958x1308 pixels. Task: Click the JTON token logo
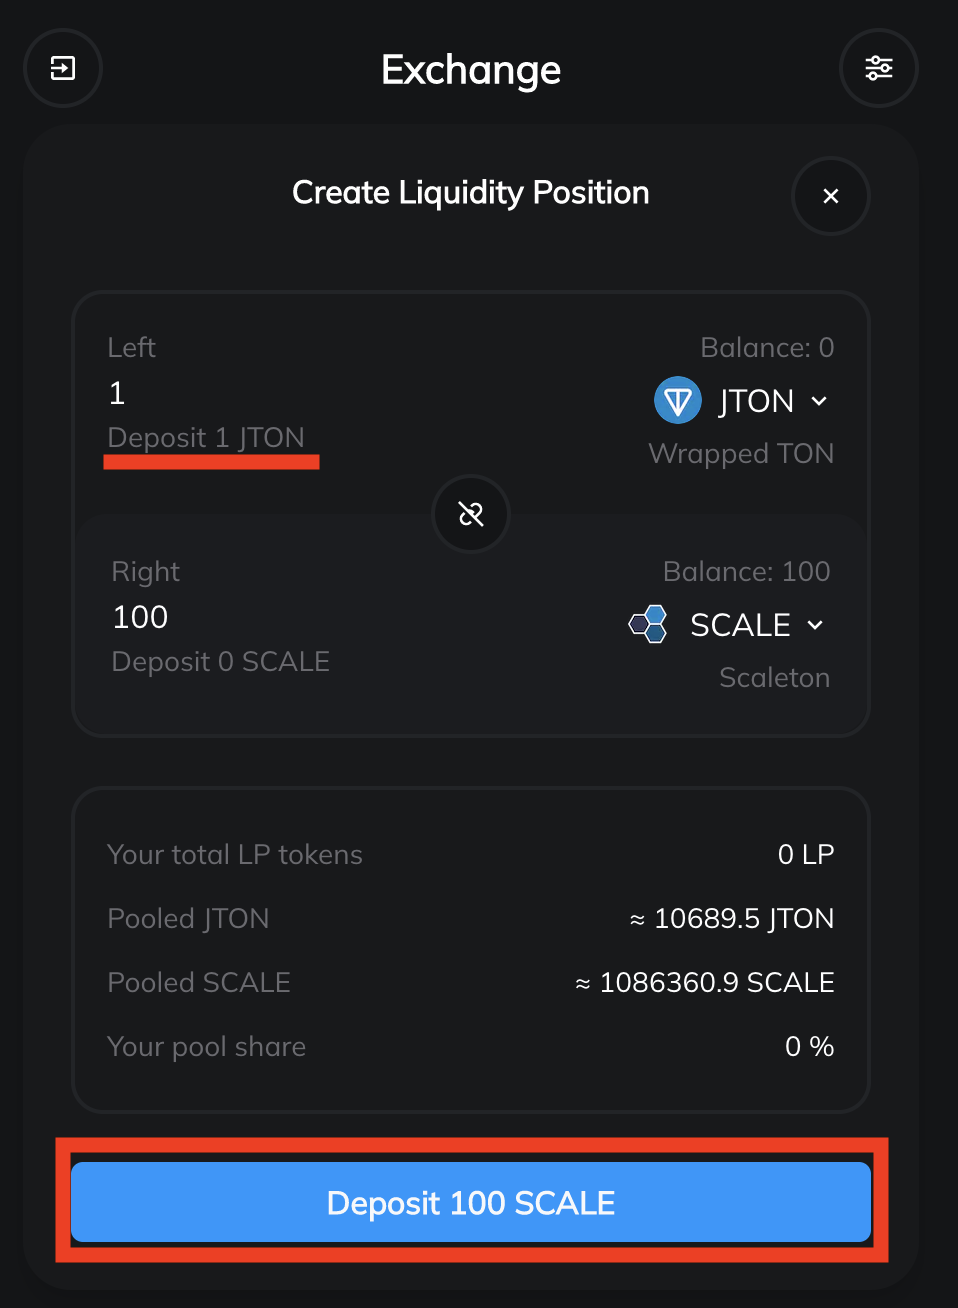678,401
